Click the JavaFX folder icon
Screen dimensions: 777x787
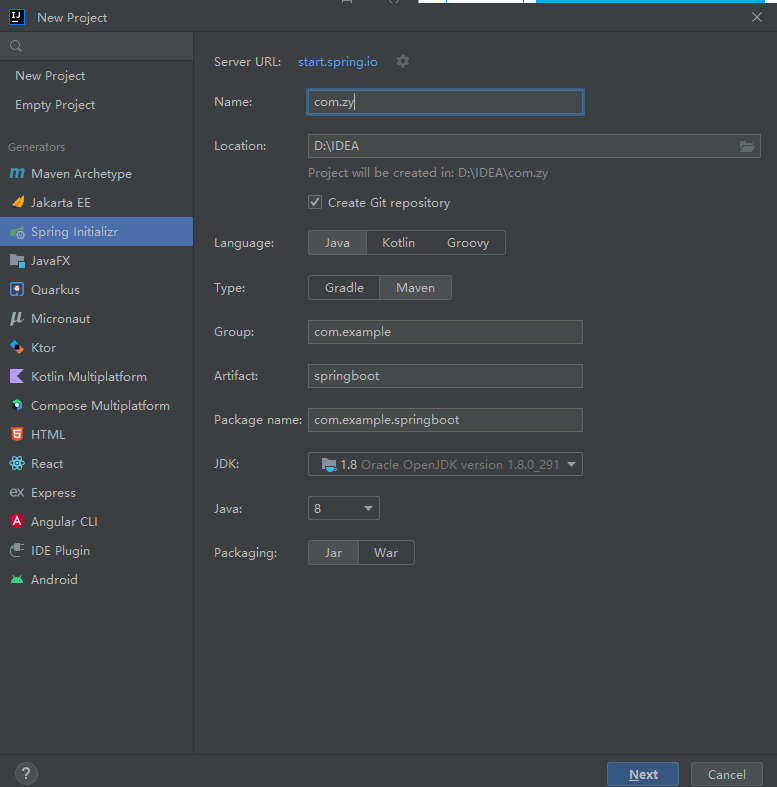17,261
